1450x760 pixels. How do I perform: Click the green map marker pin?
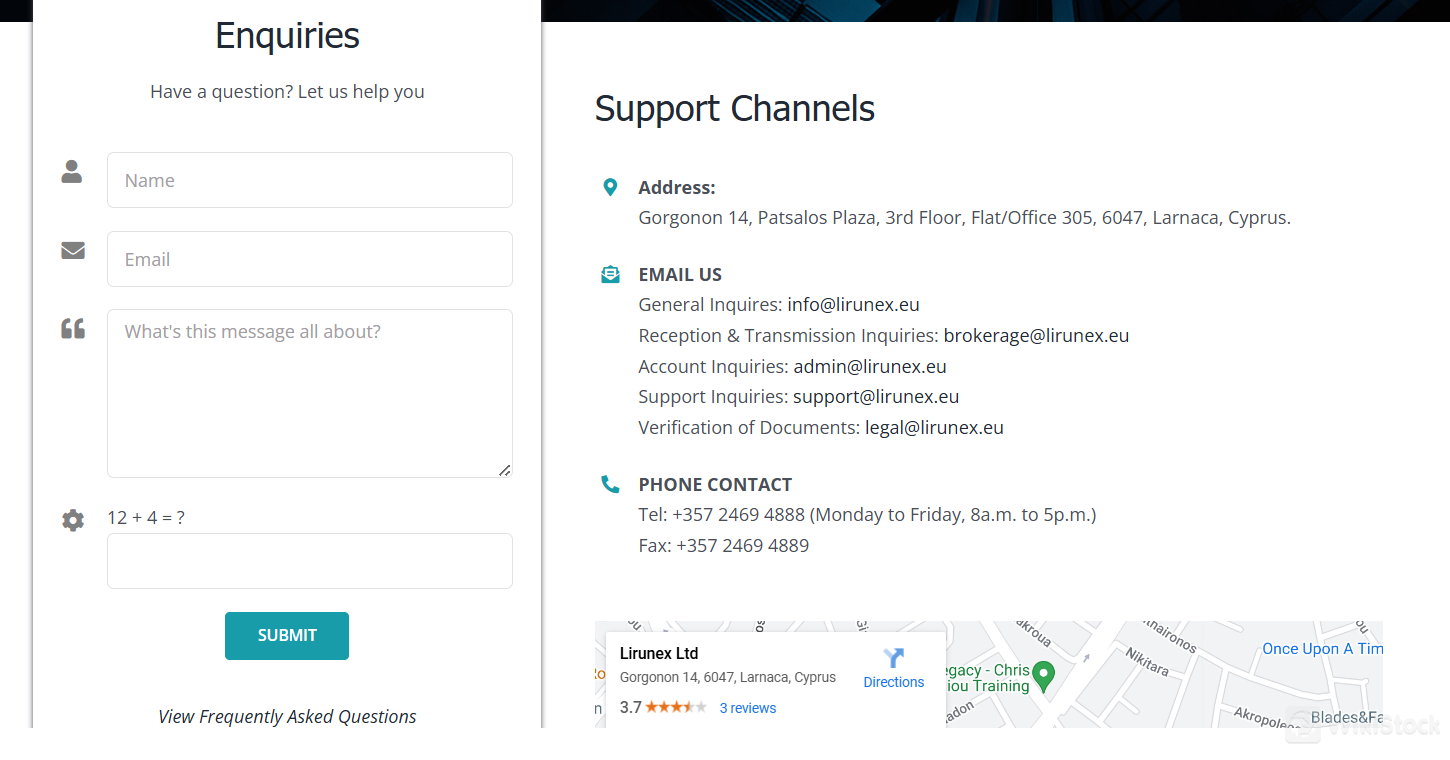[1043, 676]
